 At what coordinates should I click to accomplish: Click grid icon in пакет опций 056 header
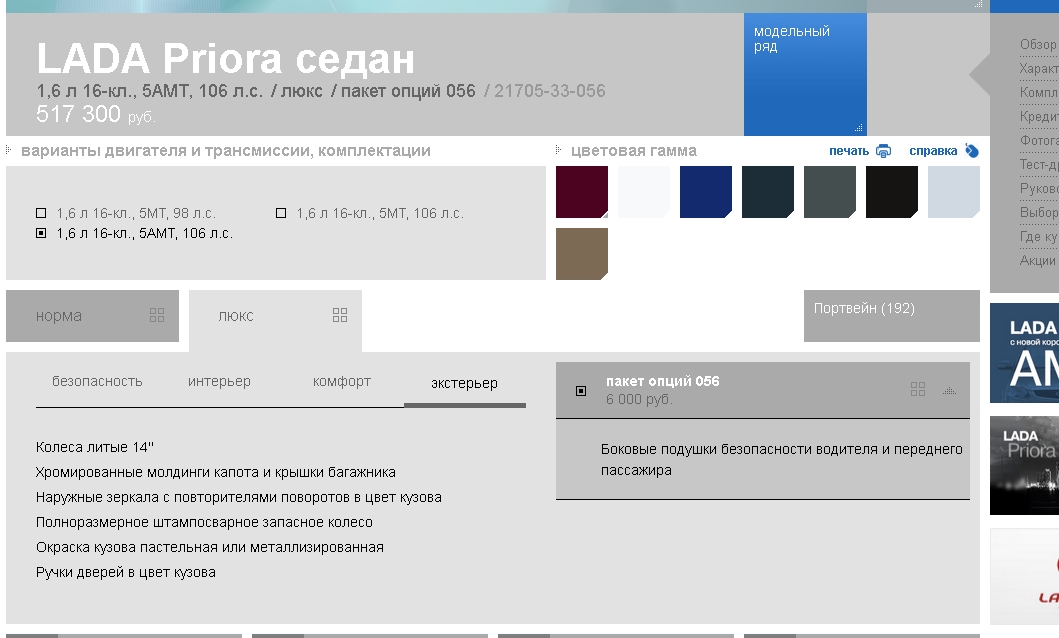coord(918,389)
